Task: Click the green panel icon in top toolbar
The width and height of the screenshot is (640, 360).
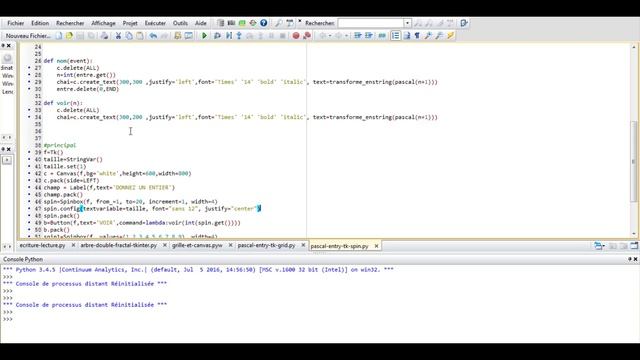Action: 242,23
